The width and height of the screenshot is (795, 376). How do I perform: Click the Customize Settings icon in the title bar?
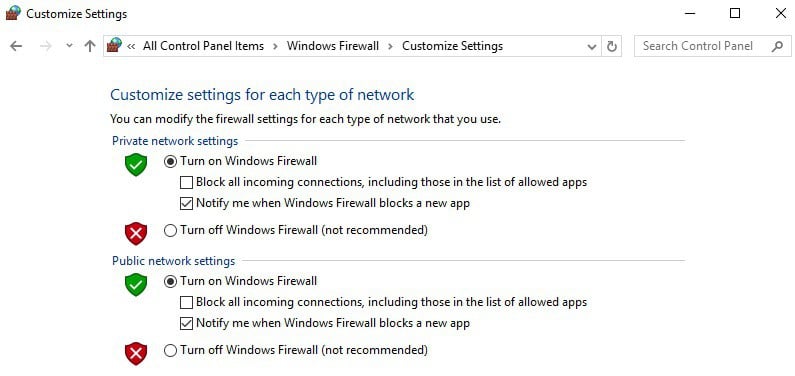(13, 13)
